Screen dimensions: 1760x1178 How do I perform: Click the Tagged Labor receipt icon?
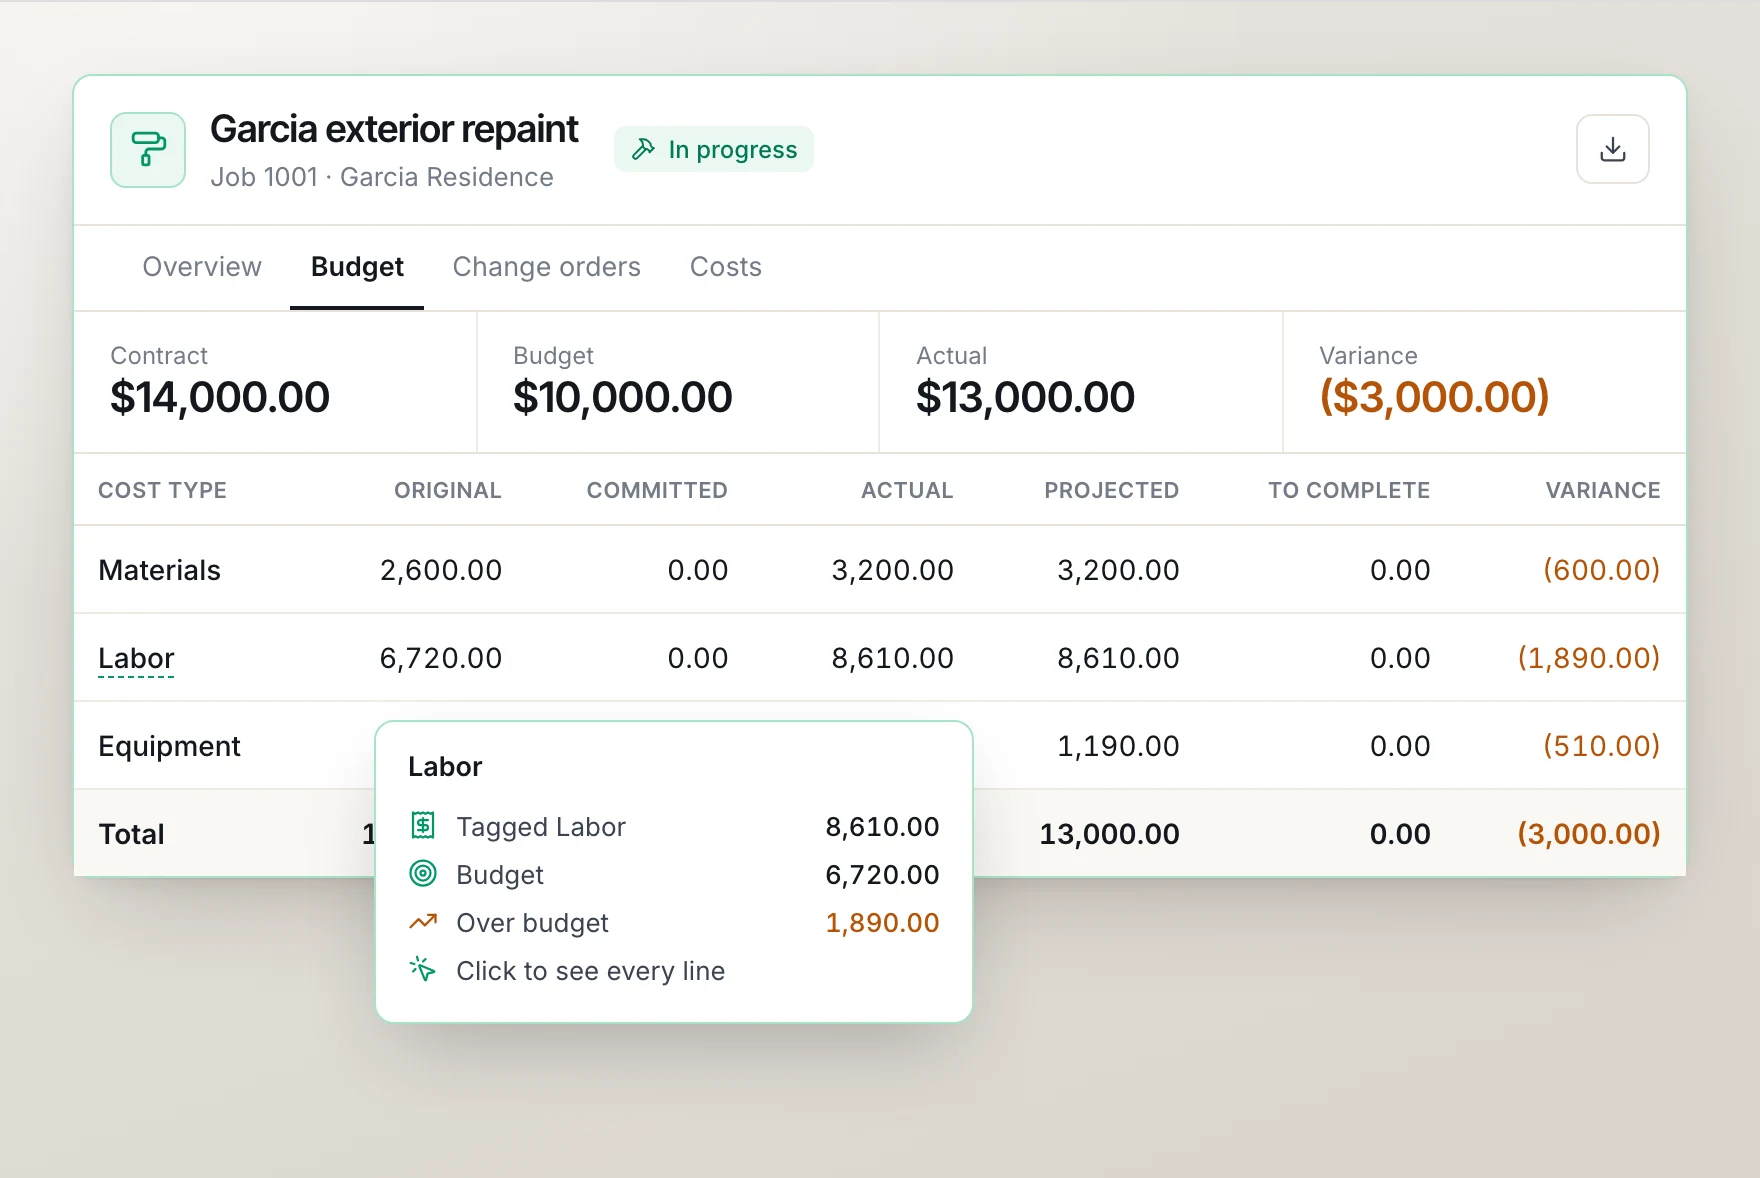click(423, 826)
